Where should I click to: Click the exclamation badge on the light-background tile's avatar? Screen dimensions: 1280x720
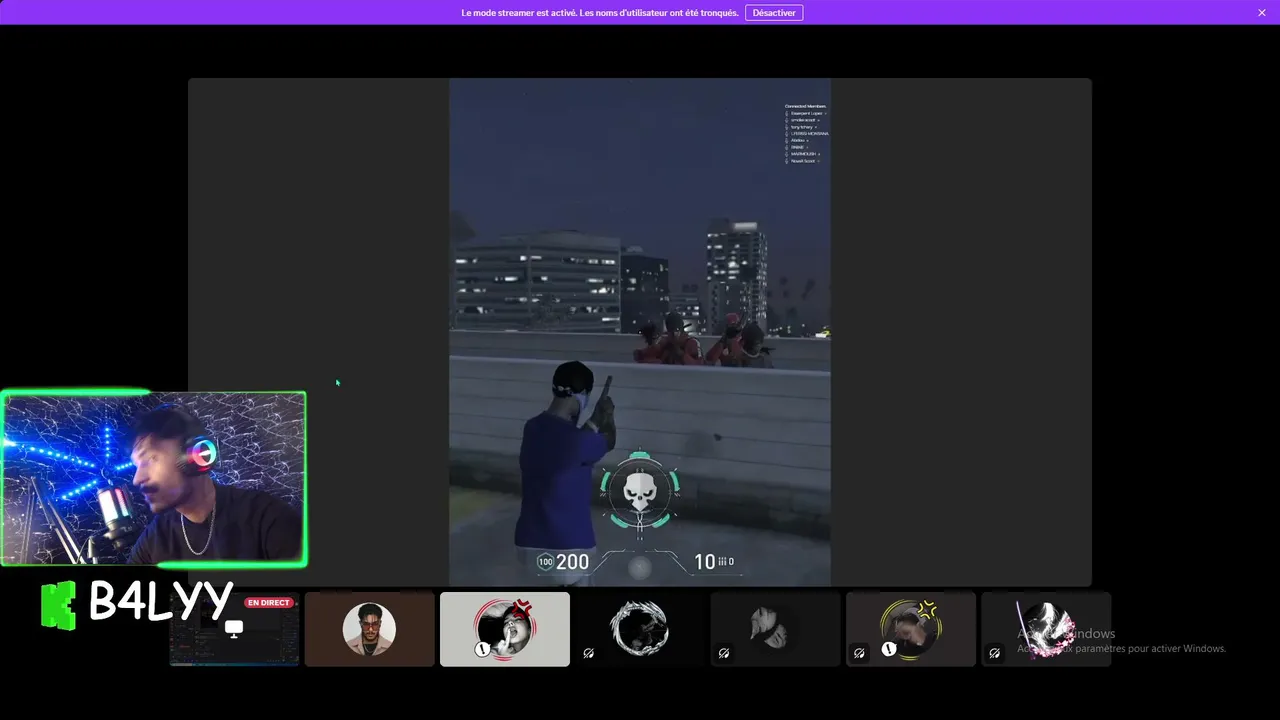coord(483,649)
